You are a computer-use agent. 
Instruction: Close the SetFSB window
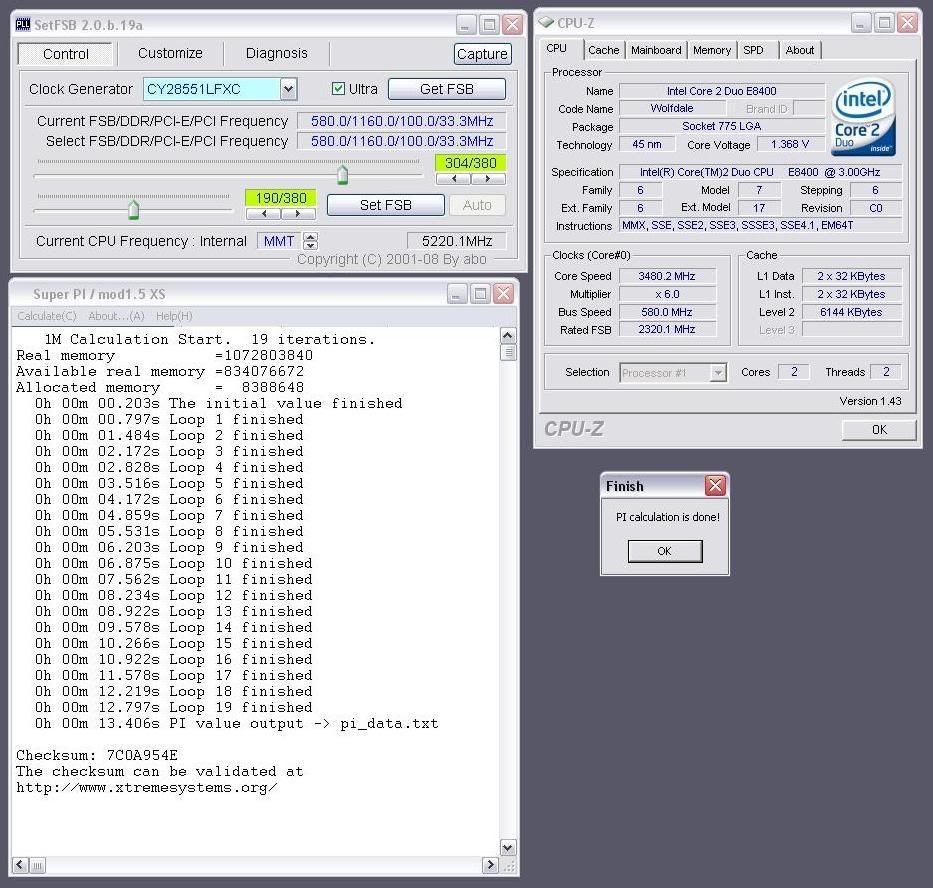coord(512,25)
